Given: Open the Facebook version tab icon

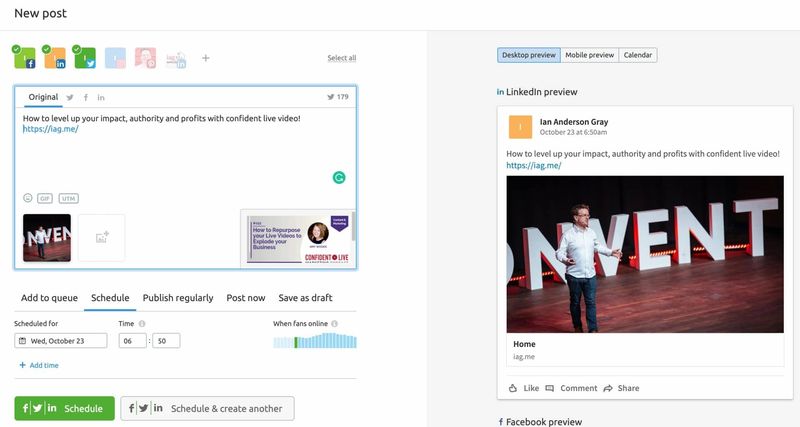Looking at the screenshot, I should pos(86,97).
